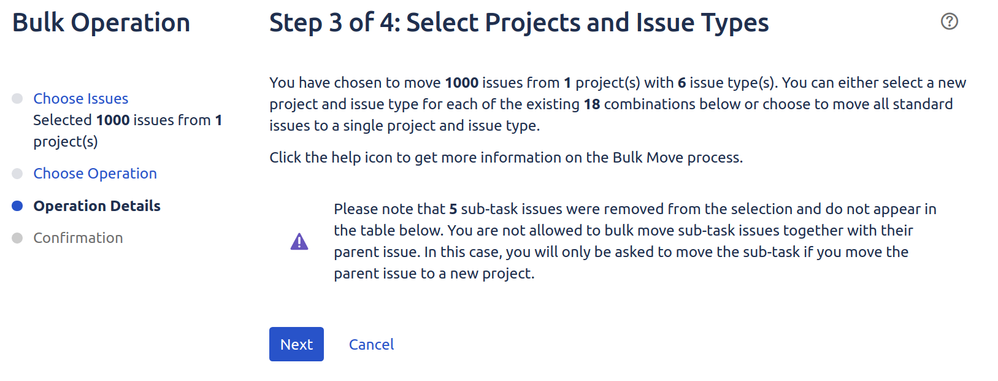Select the Operation Details step label
The height and width of the screenshot is (381, 998).
[x=97, y=206]
